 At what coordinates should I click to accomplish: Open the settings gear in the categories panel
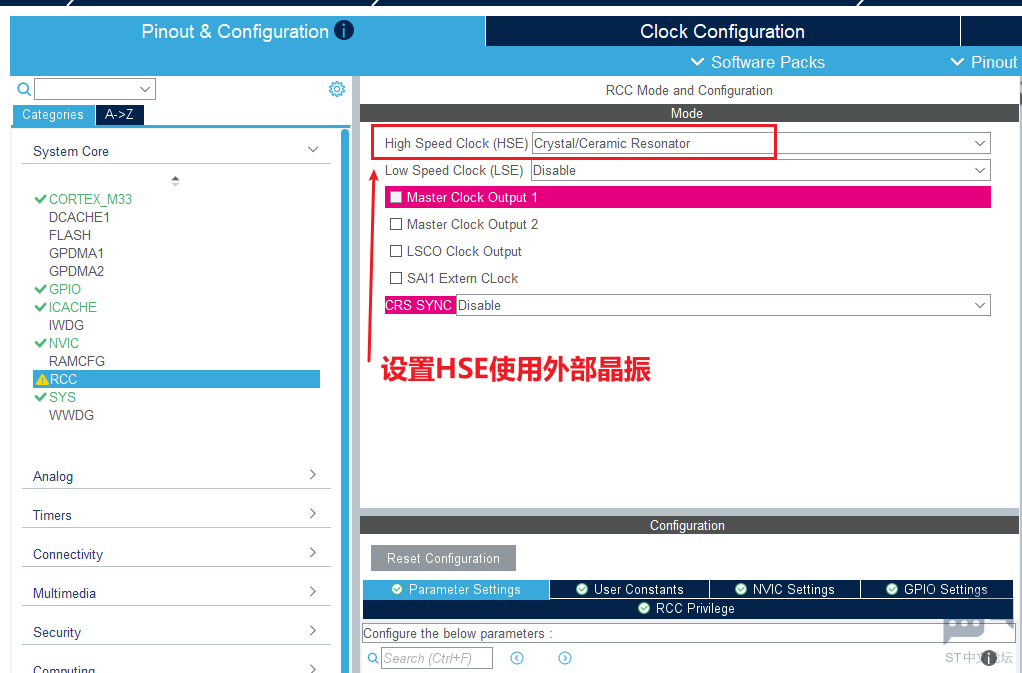[x=336, y=89]
